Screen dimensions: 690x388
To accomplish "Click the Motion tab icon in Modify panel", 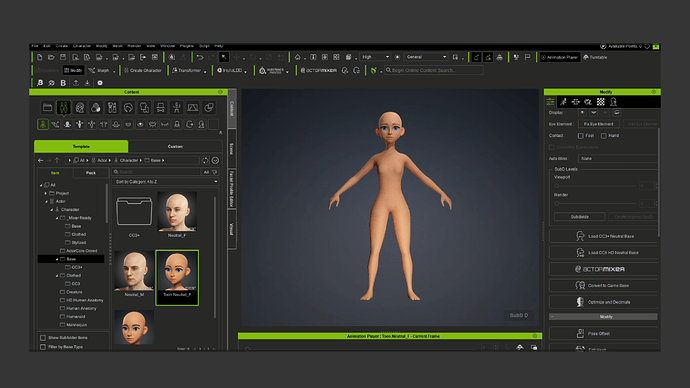I will (563, 102).
